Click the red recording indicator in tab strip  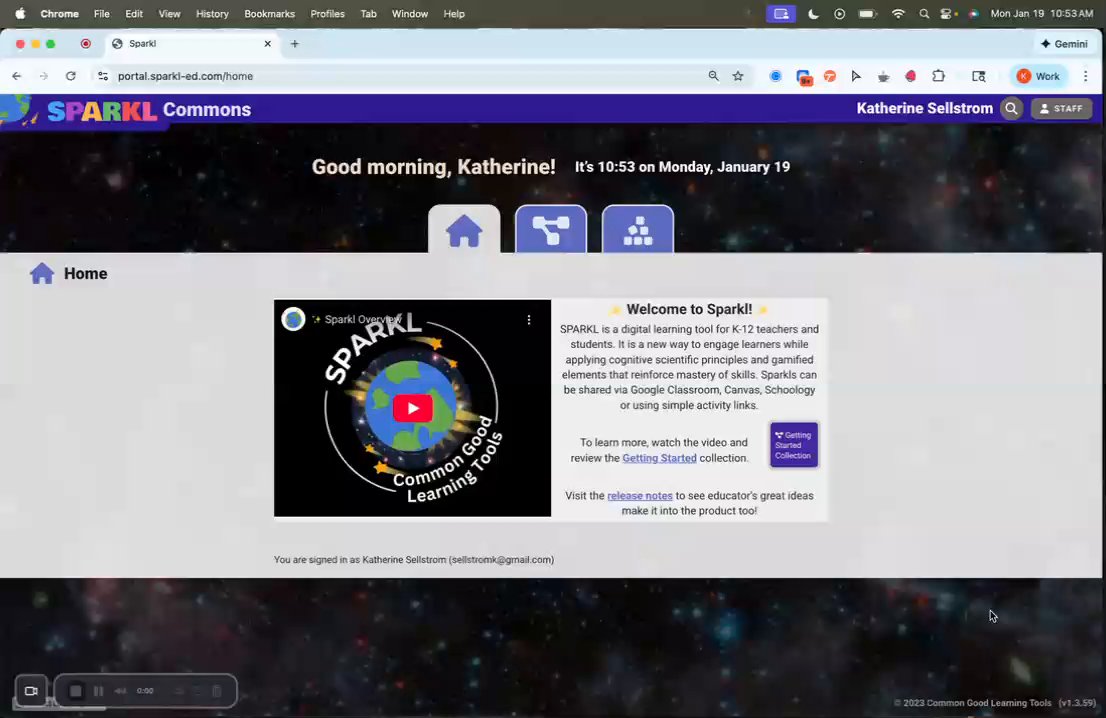pos(85,44)
